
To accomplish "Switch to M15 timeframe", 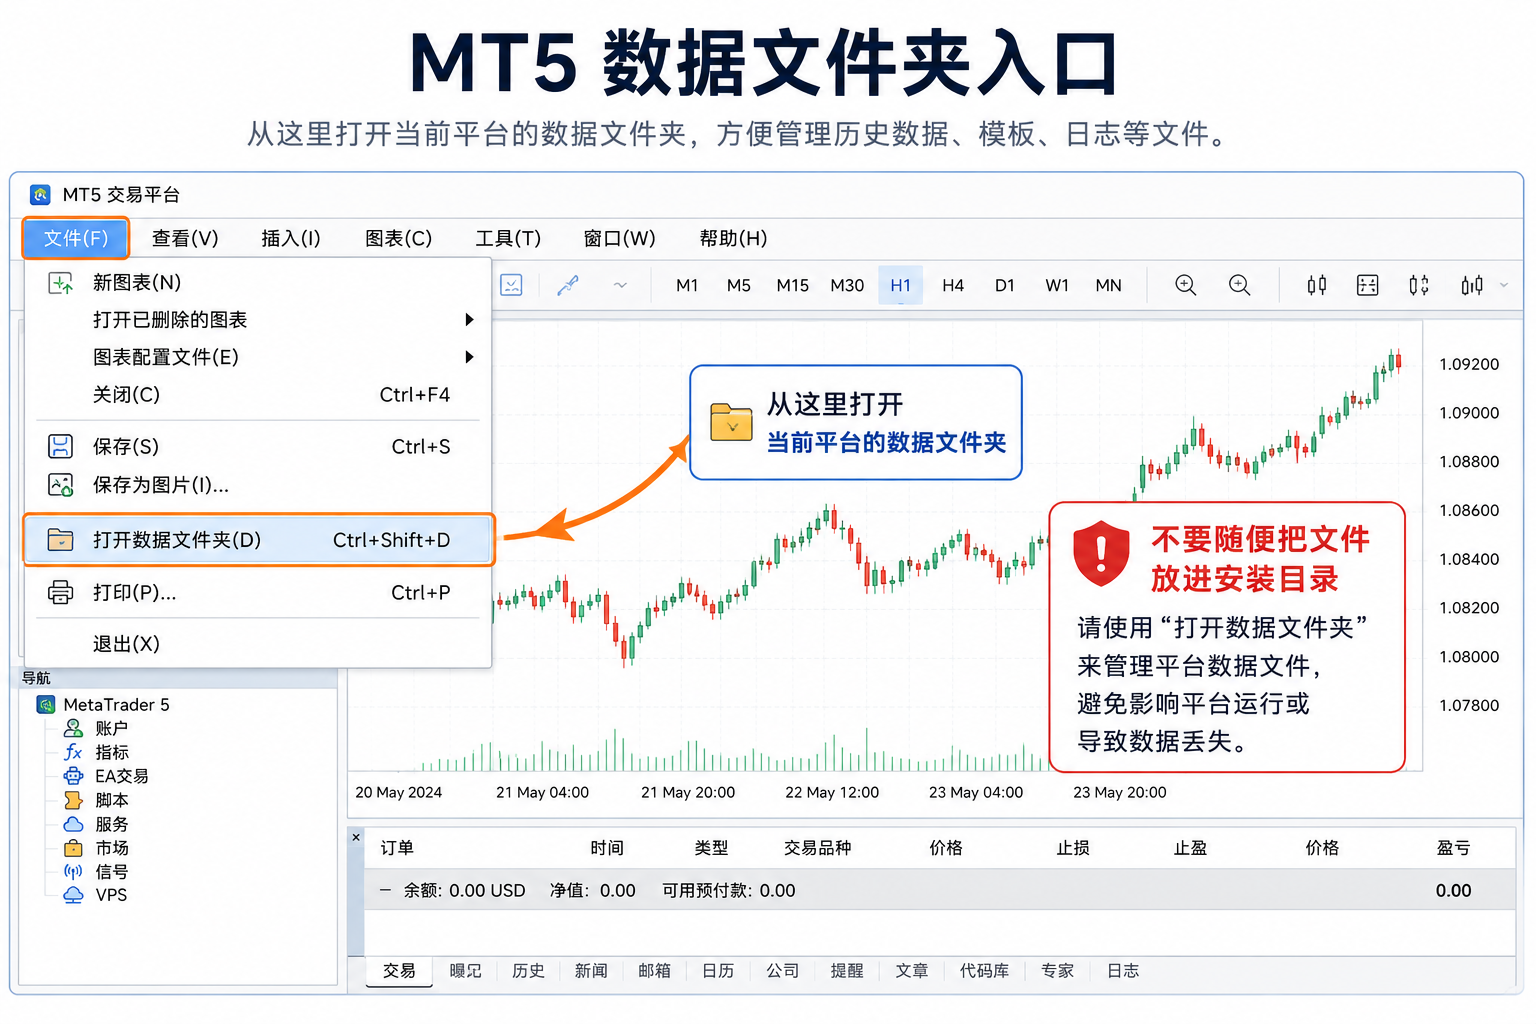I will point(793,285).
